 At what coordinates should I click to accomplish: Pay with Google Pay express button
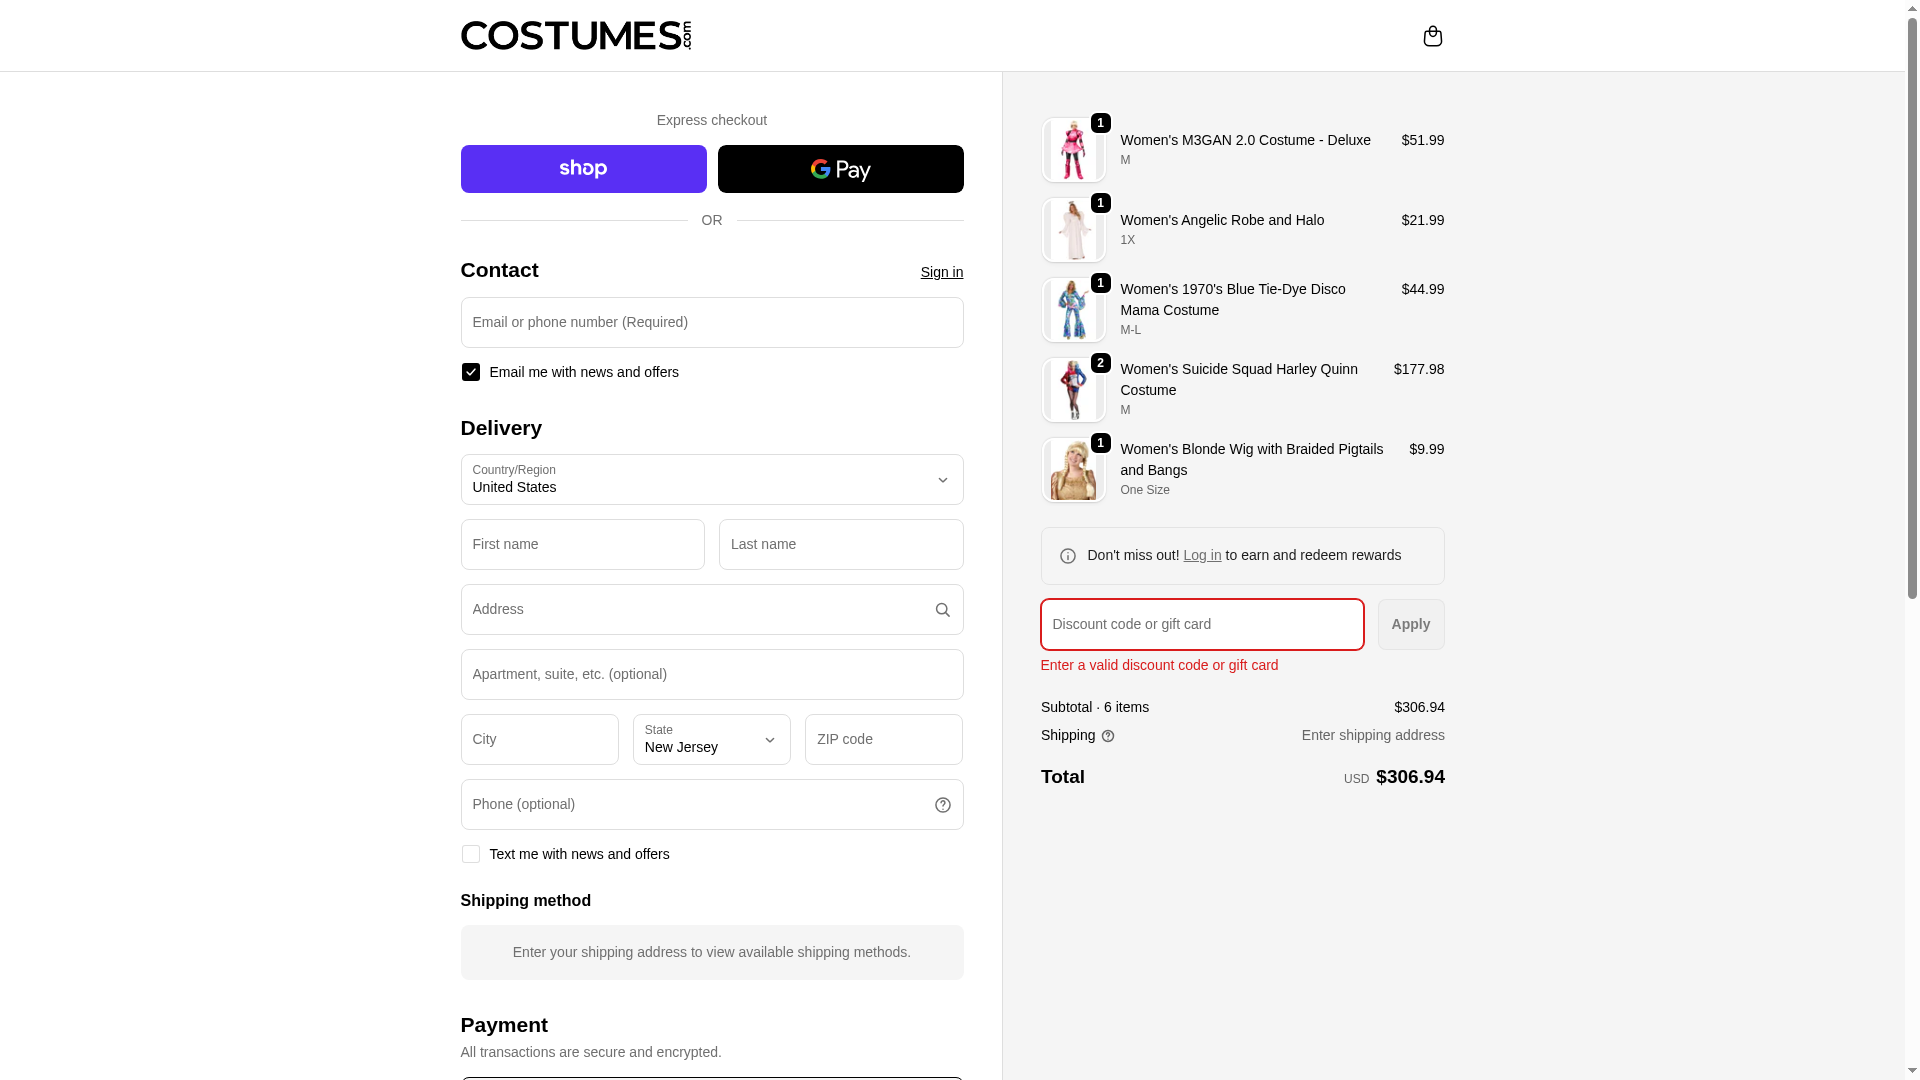tap(840, 169)
